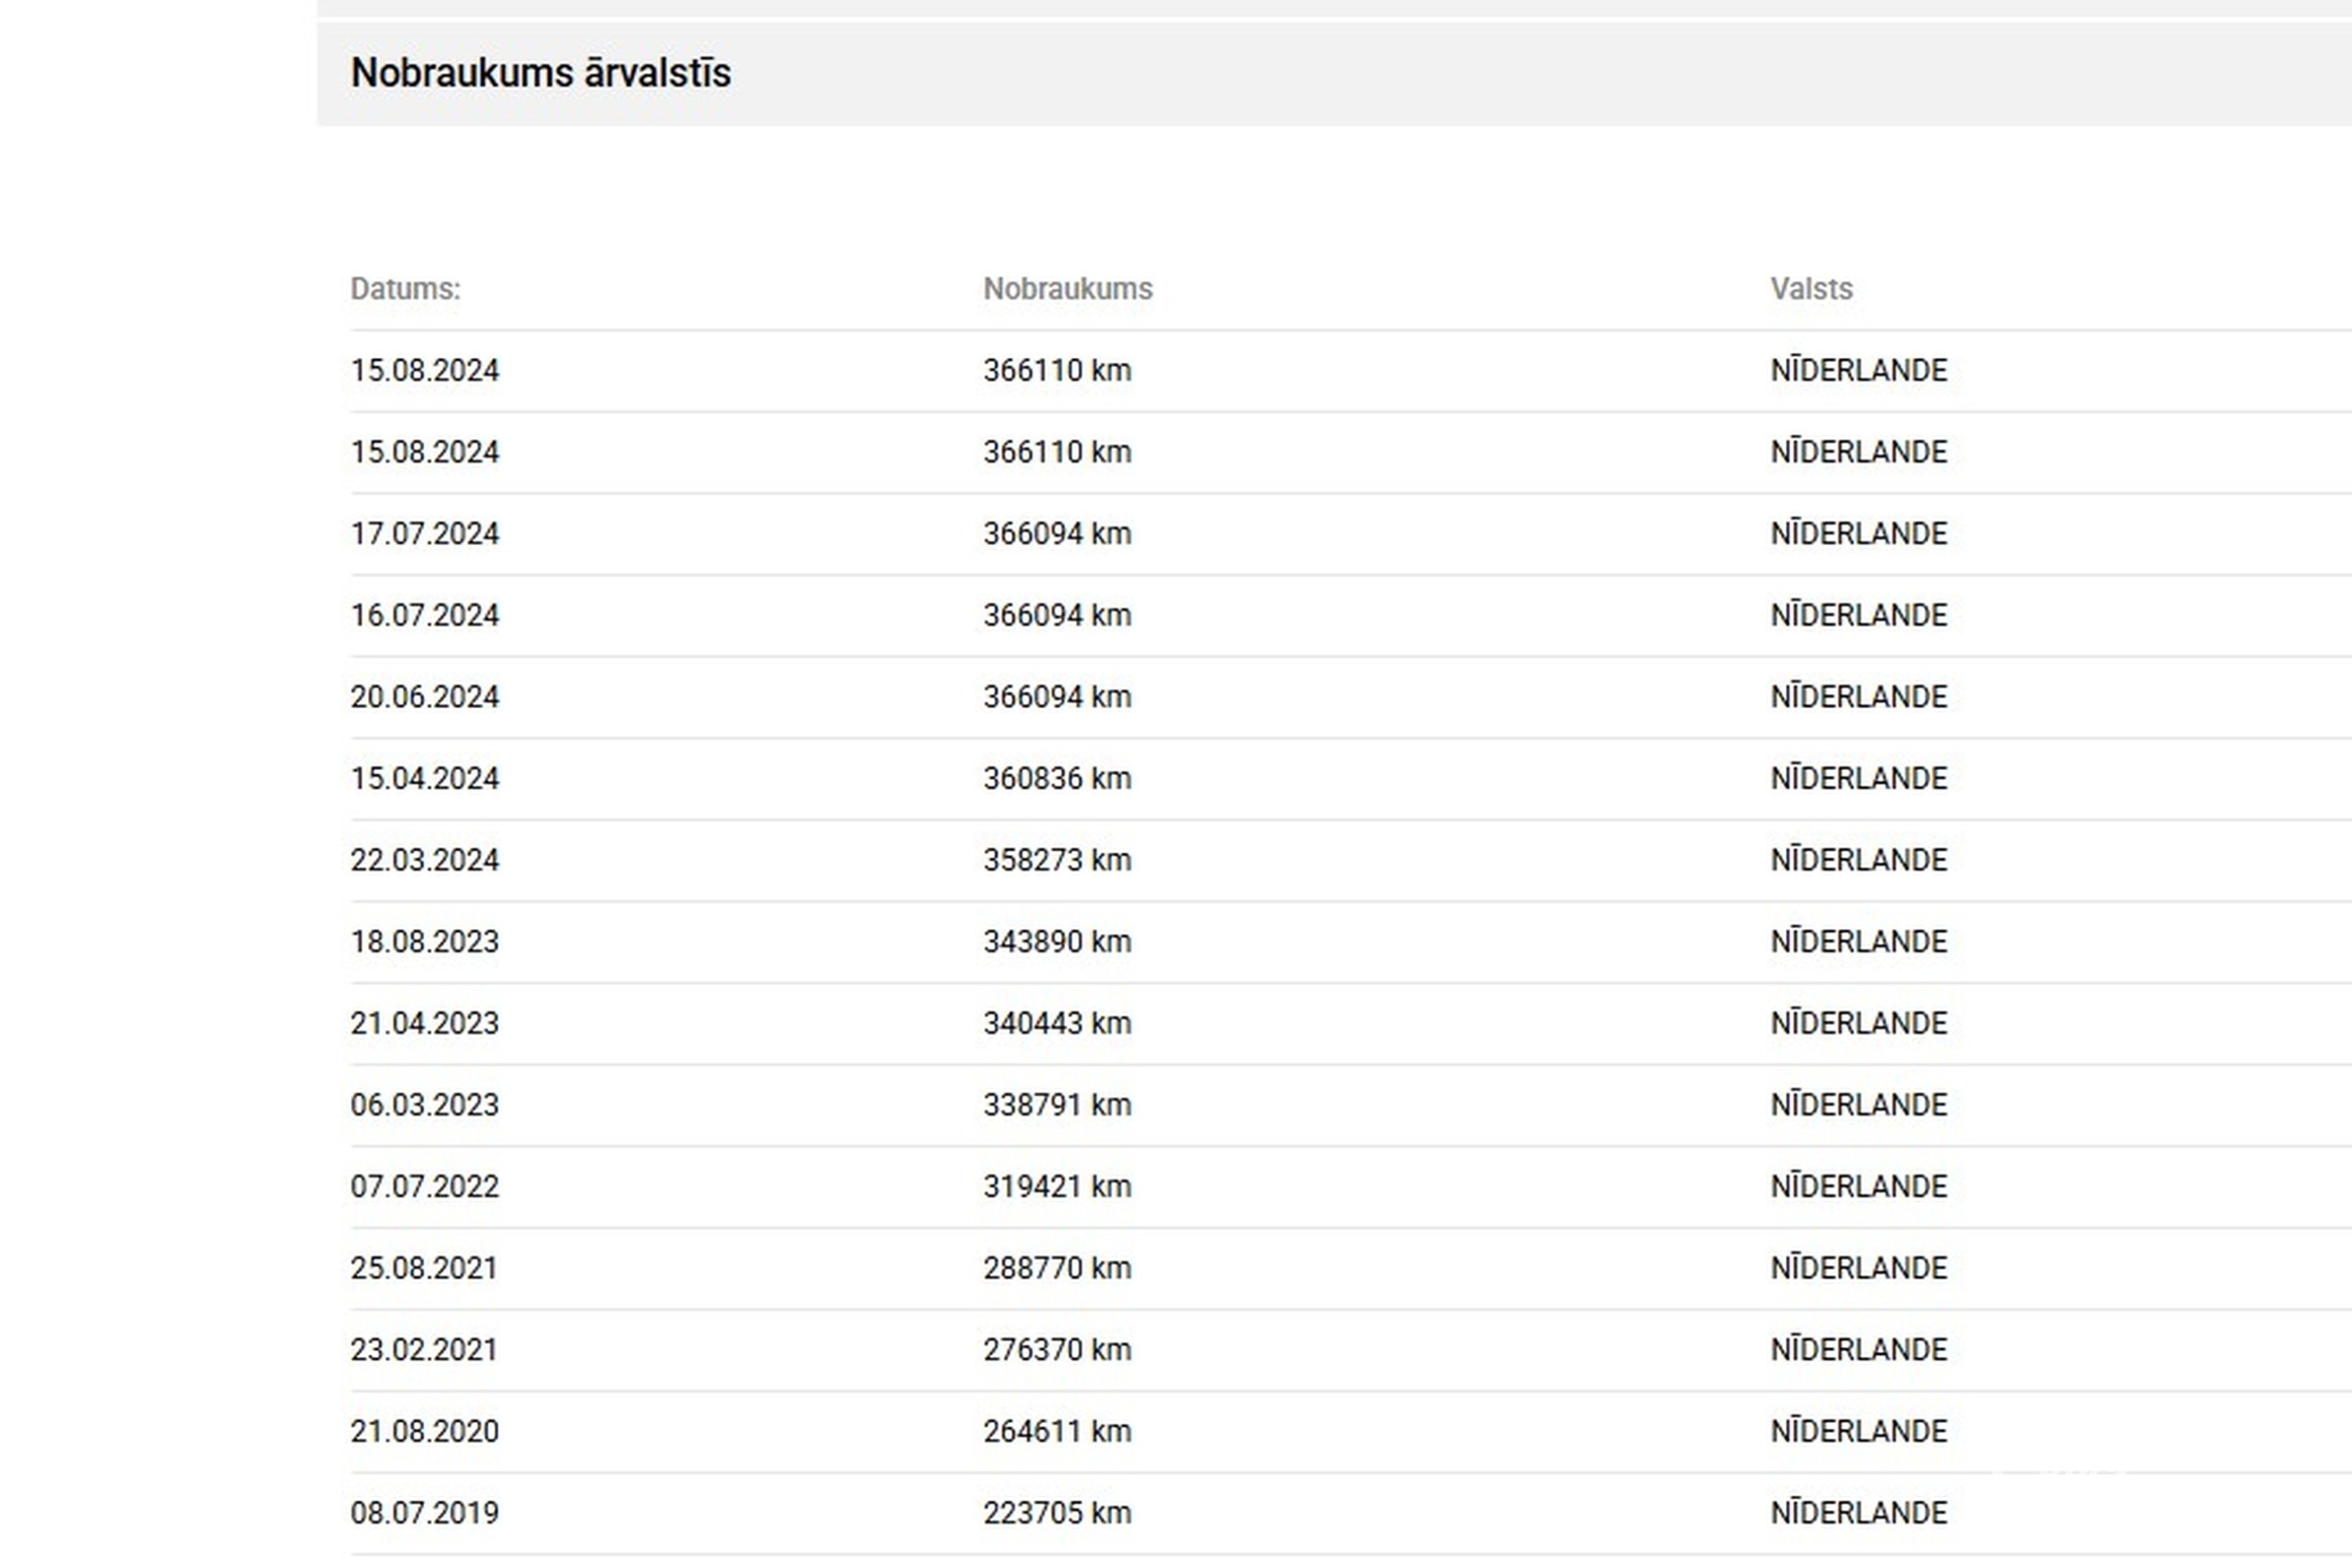Select the first 15.08.2024 date cell
The height and width of the screenshot is (1568, 2352).
(x=424, y=371)
